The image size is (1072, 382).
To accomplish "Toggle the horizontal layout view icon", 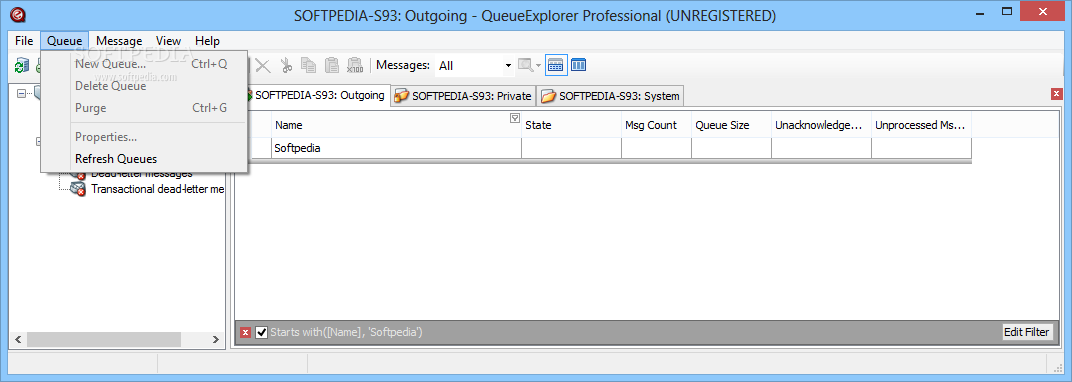I will pyautogui.click(x=555, y=66).
